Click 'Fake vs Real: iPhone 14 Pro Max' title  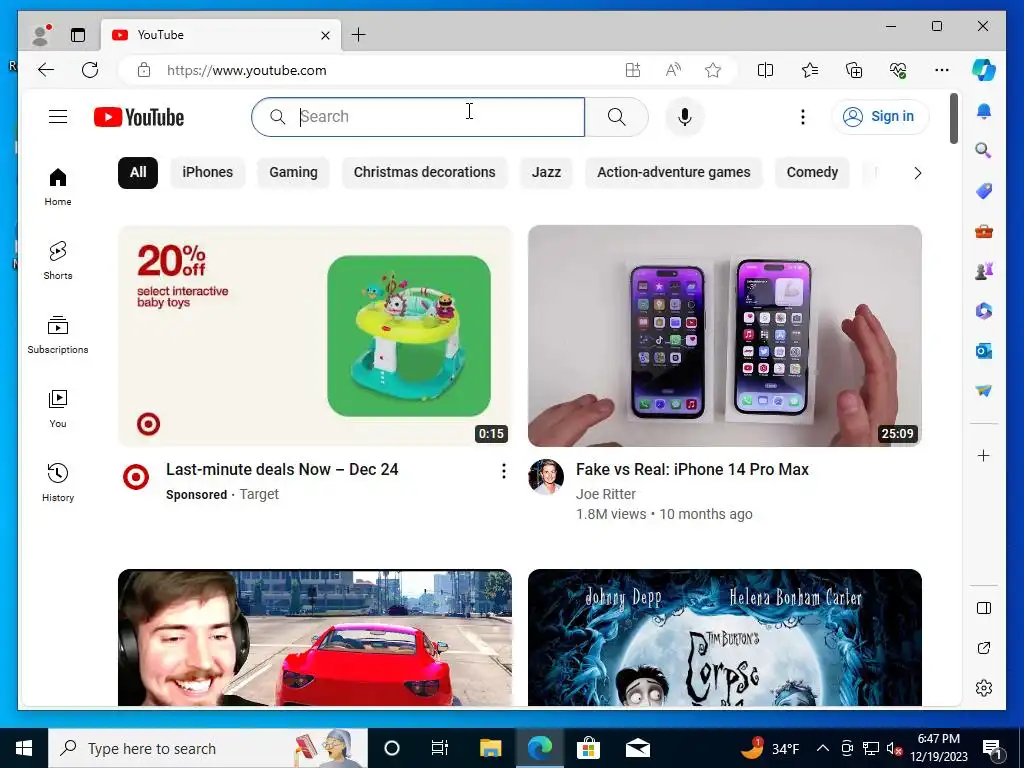pyautogui.click(x=692, y=470)
